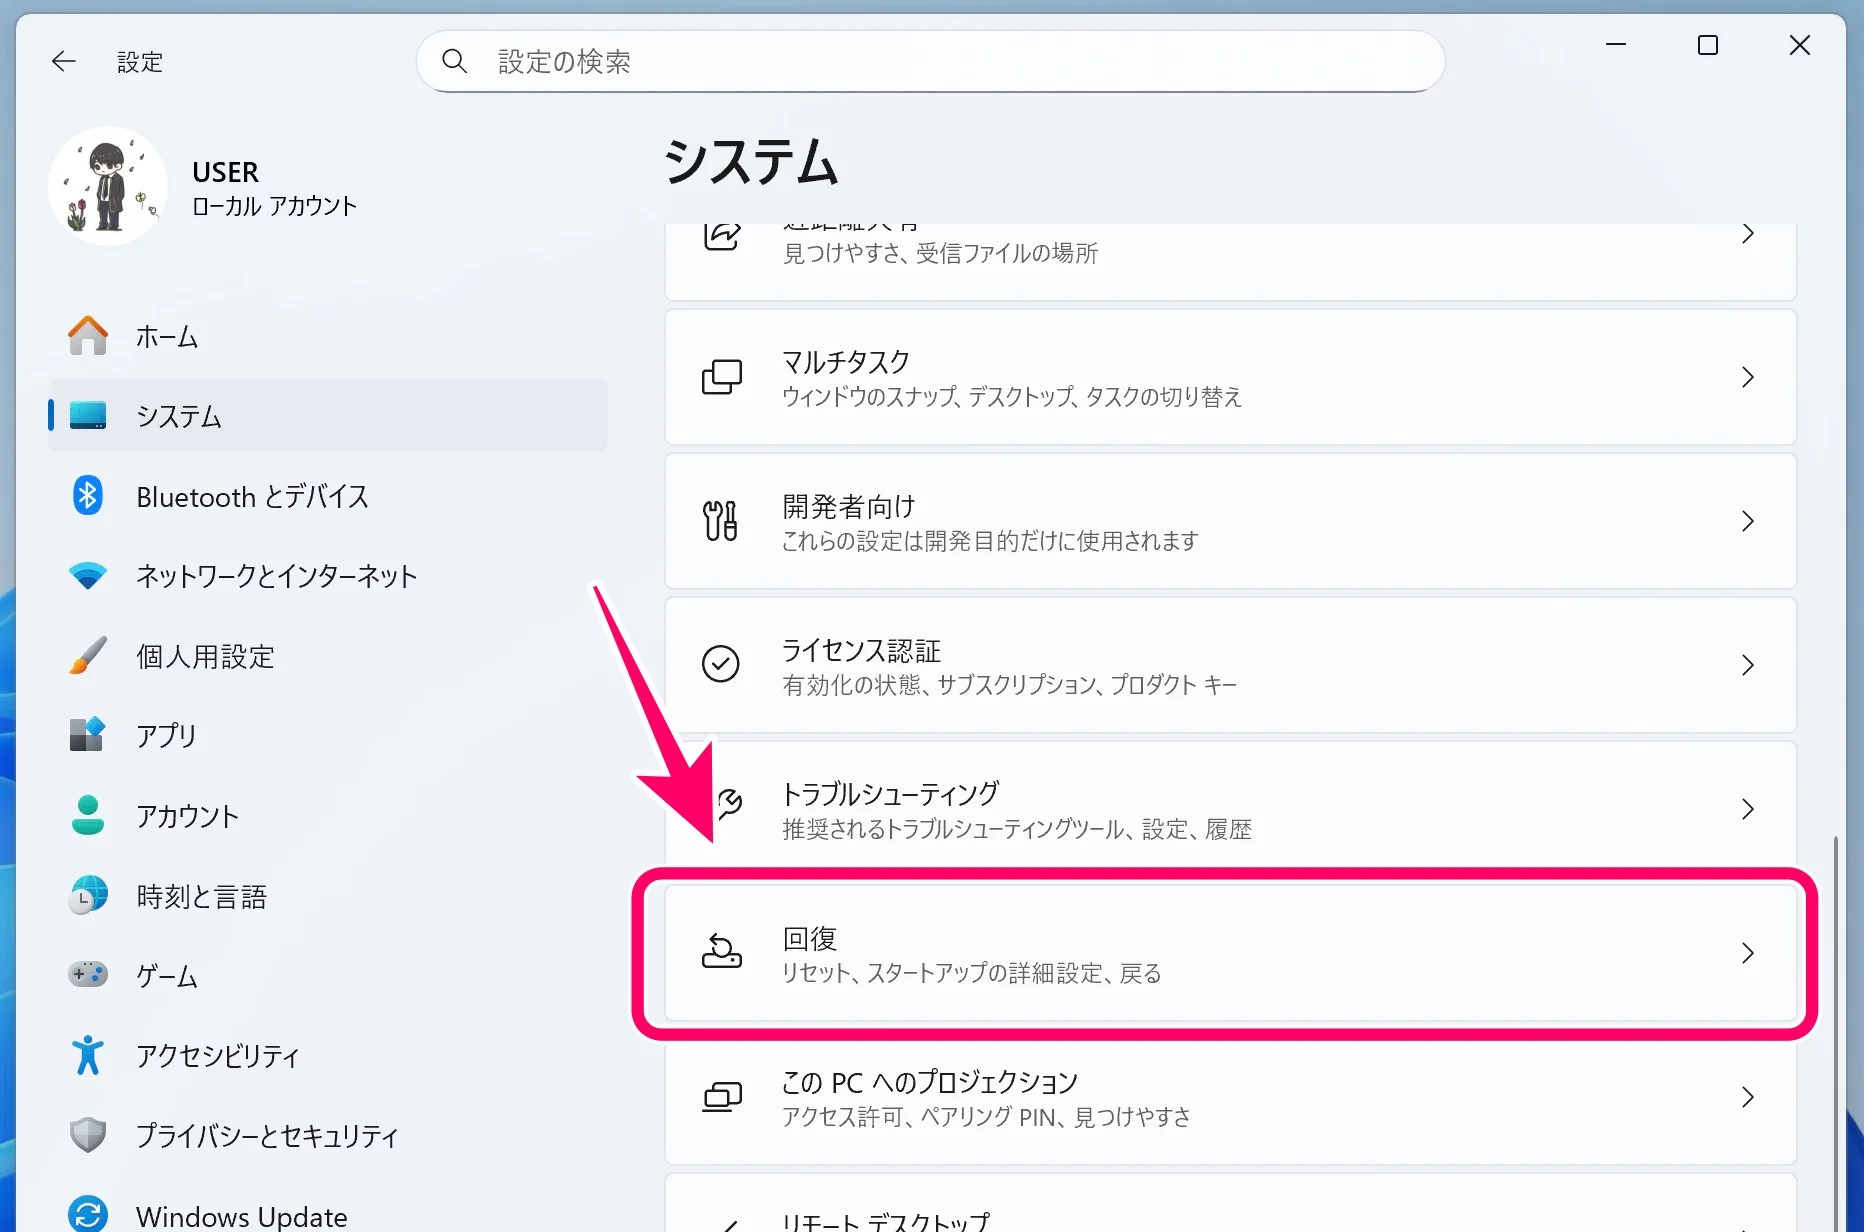Maximize the 設定 window
1864x1232 pixels.
click(1708, 45)
